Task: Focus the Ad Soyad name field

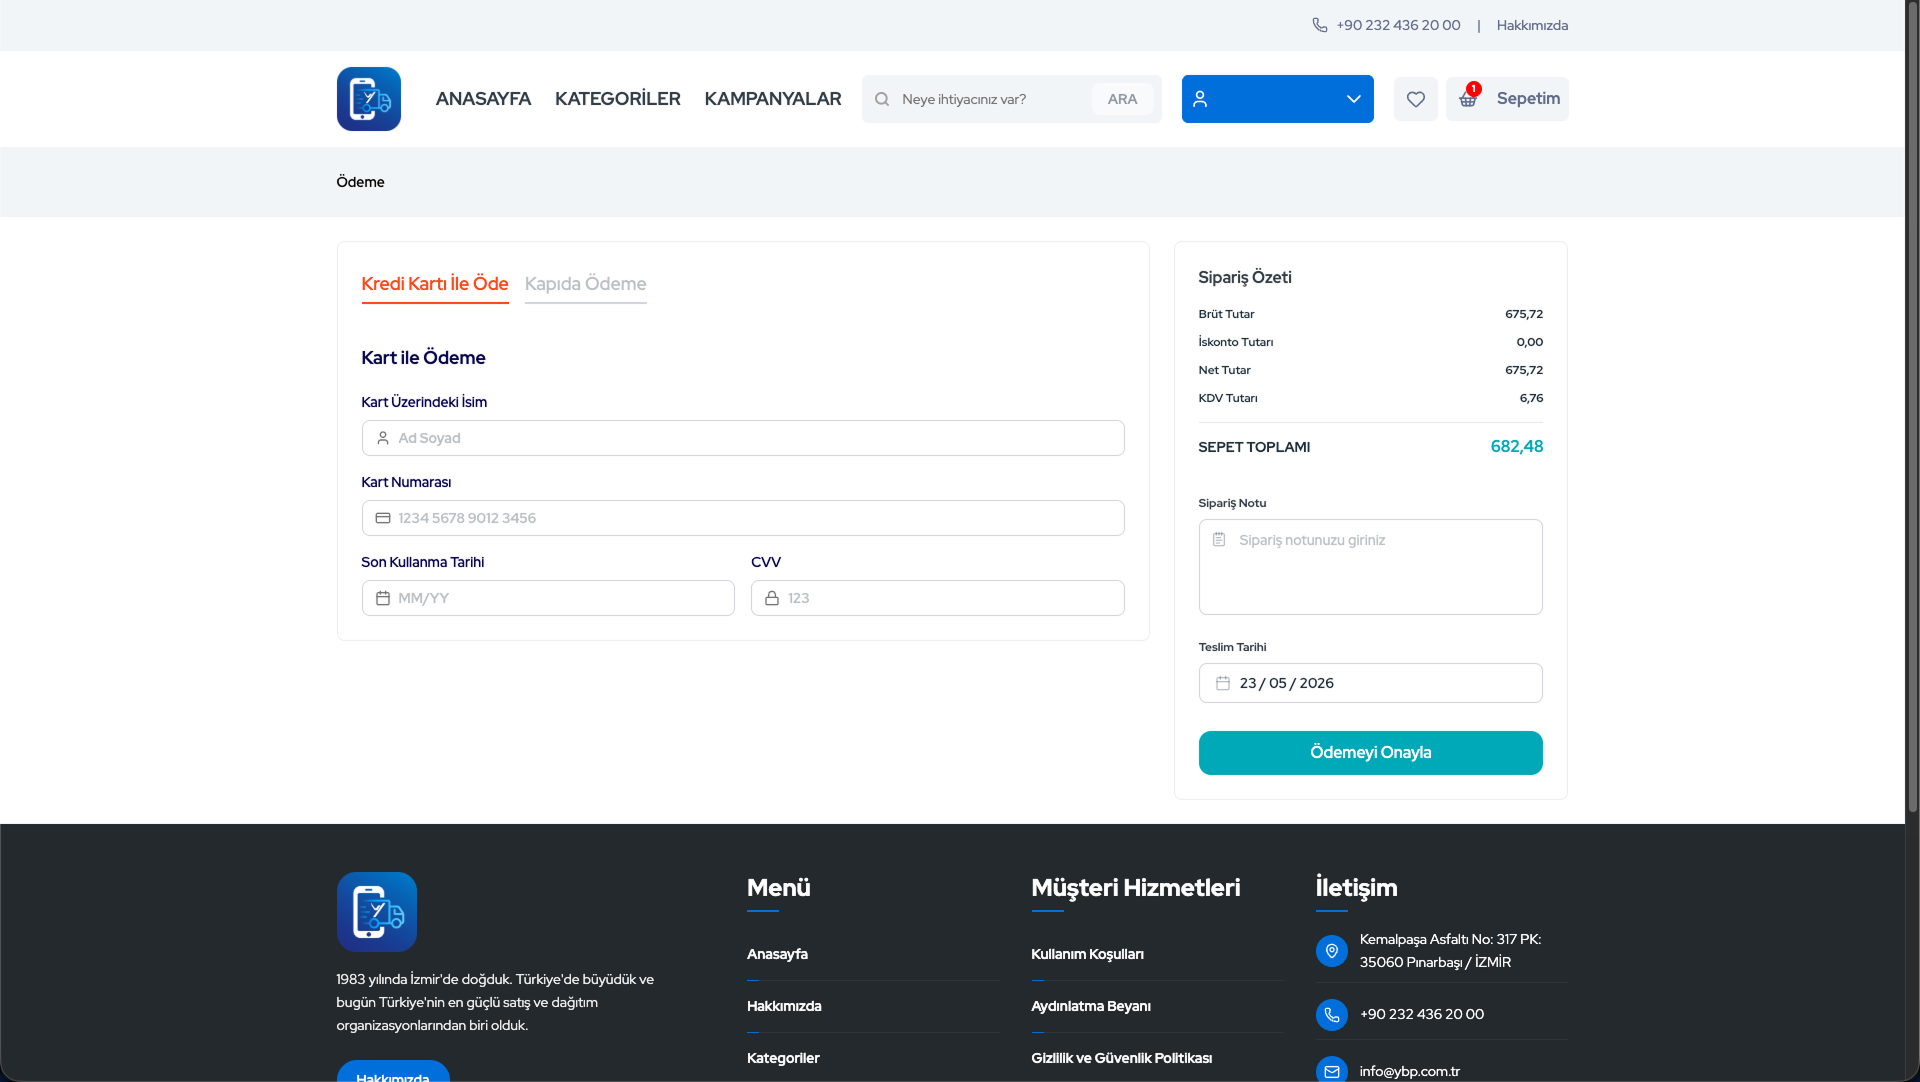Action: [742, 438]
